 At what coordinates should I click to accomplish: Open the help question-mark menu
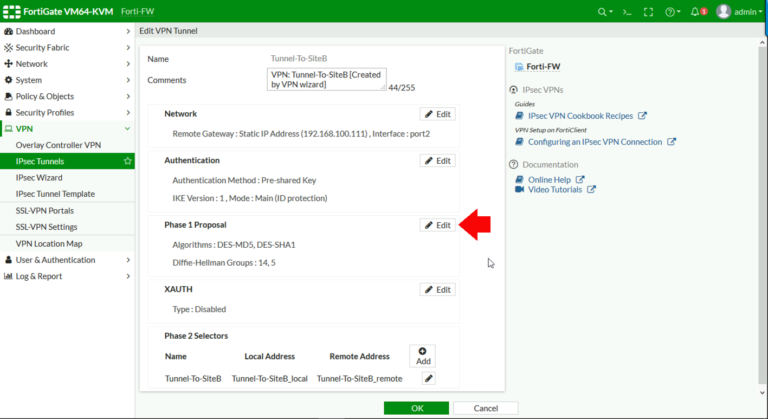tap(672, 12)
